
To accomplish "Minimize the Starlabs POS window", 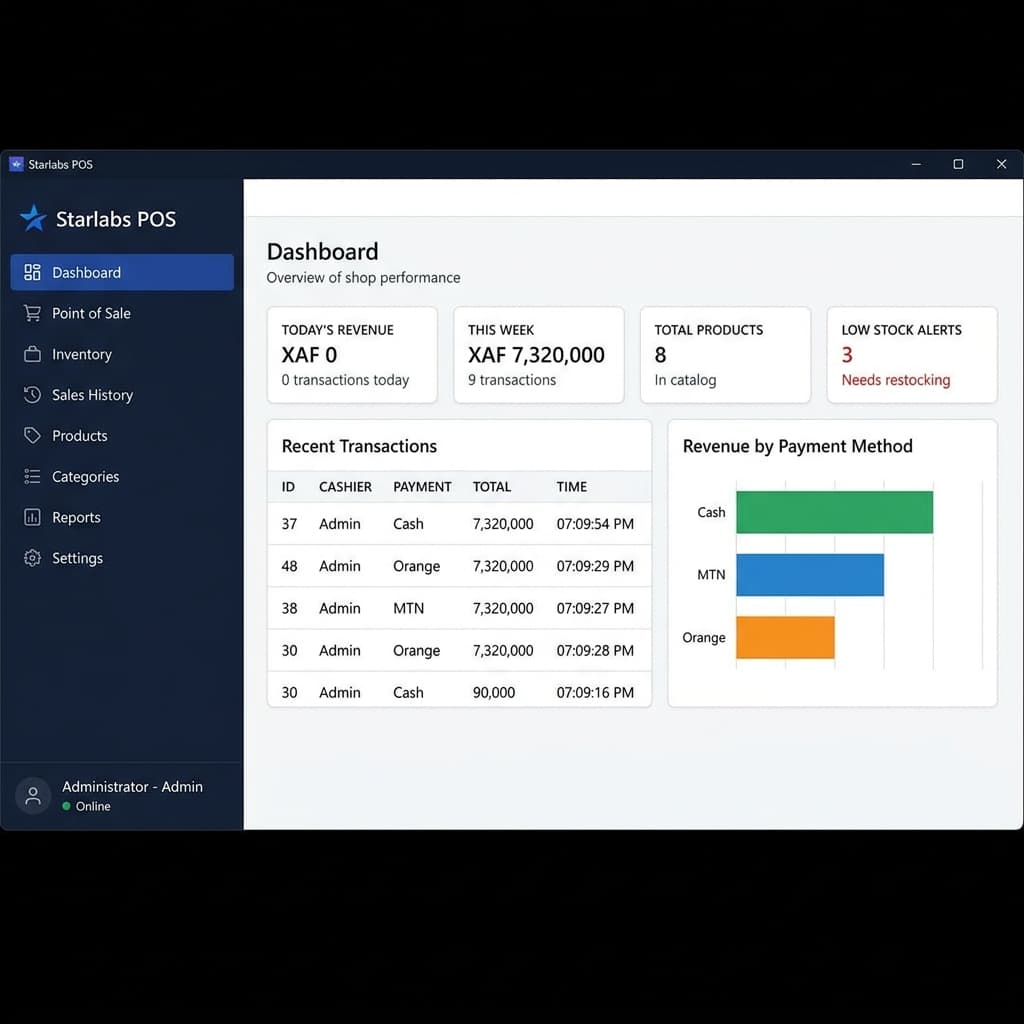I will point(916,164).
